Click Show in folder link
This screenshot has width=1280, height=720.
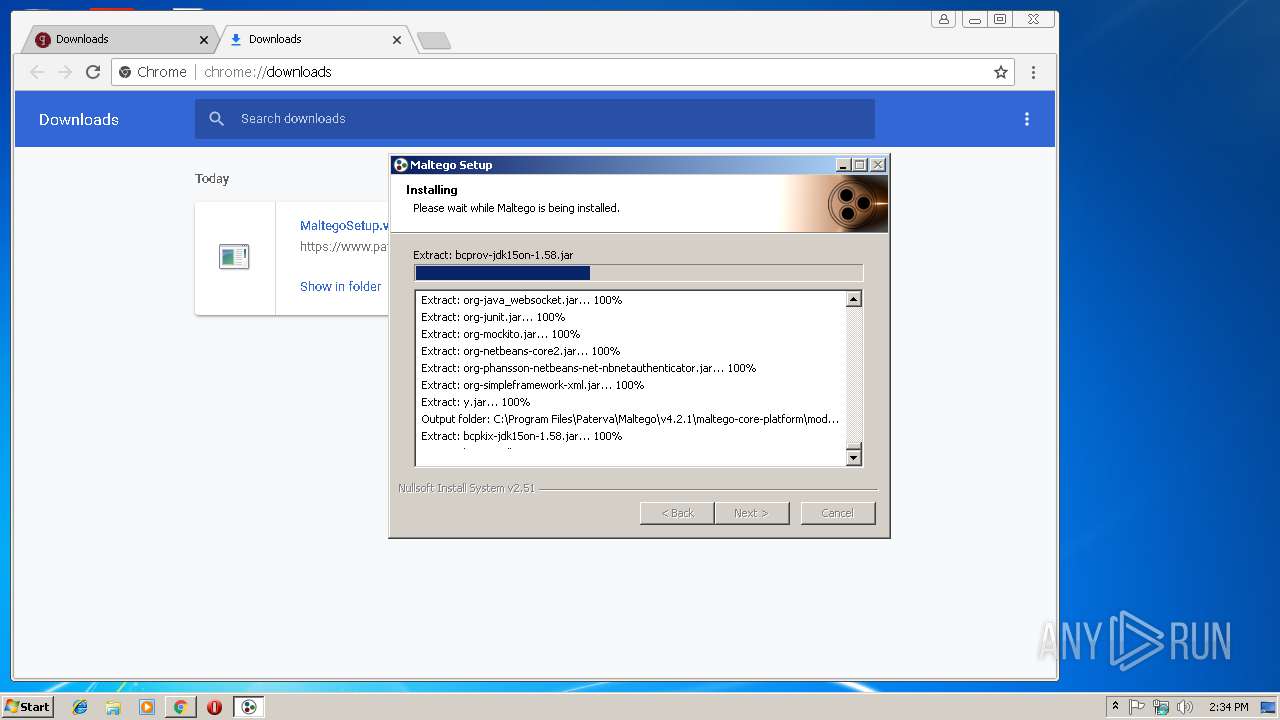[340, 286]
